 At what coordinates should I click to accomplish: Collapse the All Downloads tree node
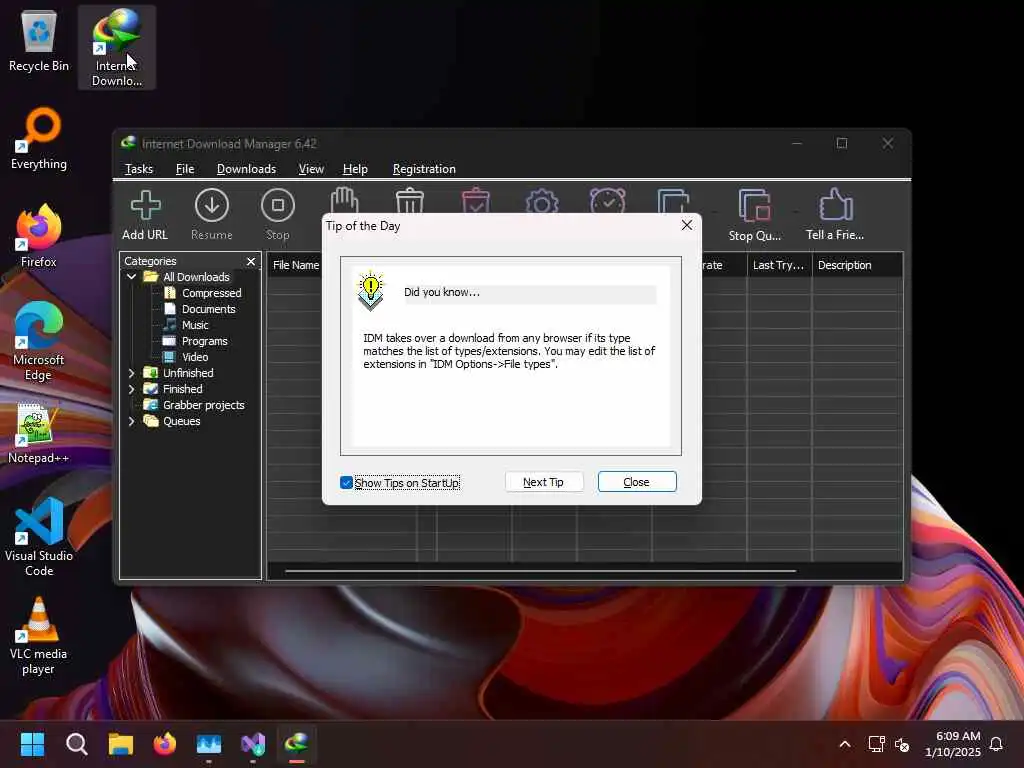tap(131, 277)
